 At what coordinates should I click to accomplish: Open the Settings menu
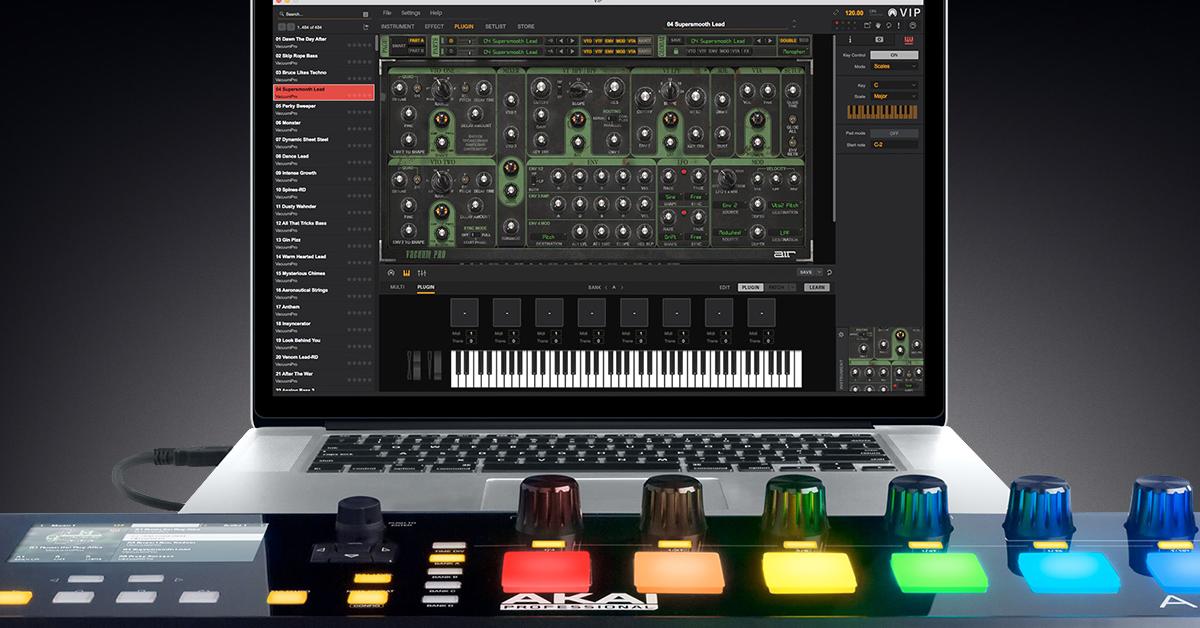tap(412, 14)
